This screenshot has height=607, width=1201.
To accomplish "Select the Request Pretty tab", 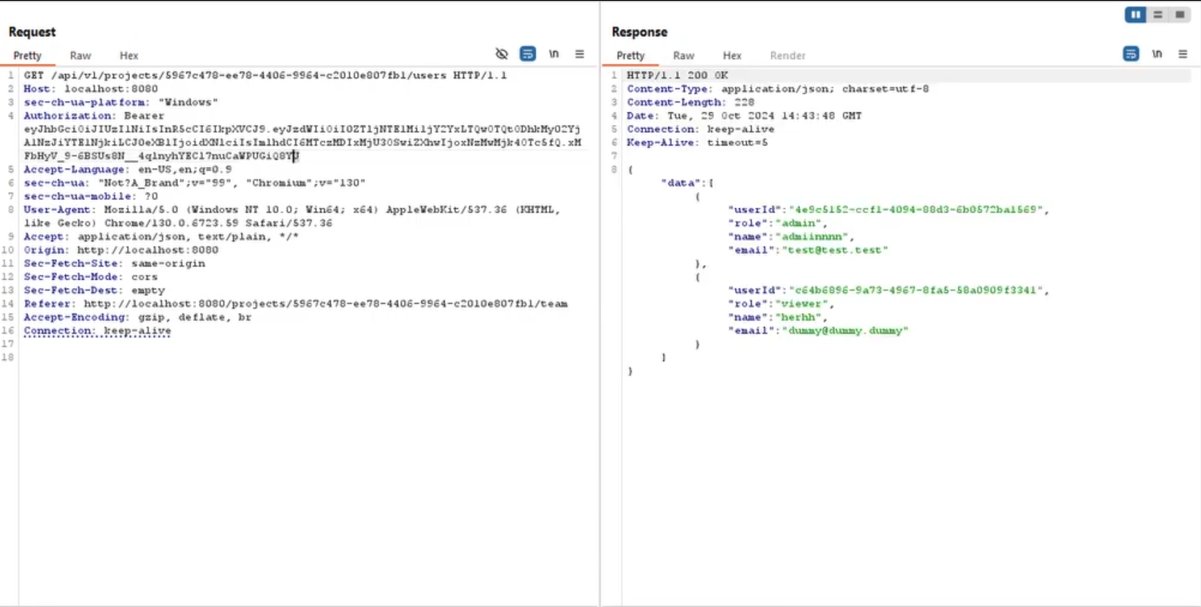I will [x=28, y=56].
